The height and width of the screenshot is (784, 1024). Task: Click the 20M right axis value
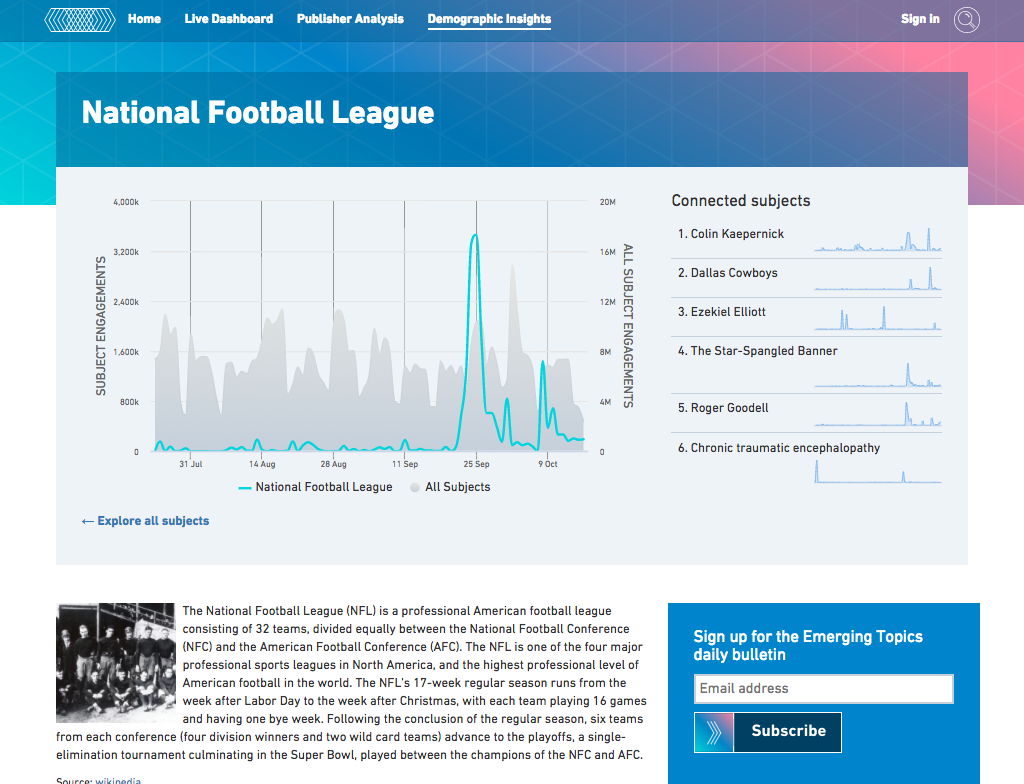pos(607,203)
